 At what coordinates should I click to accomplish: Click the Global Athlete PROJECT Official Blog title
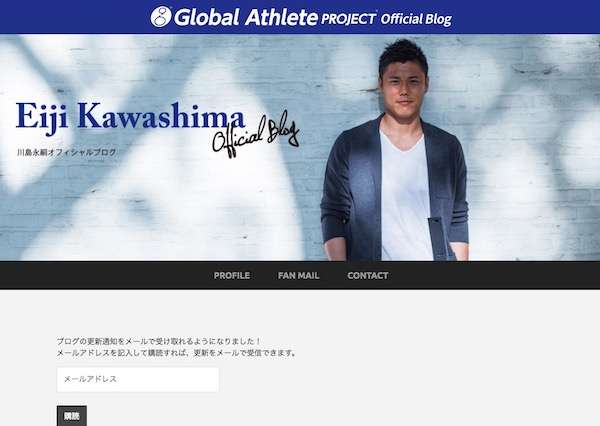click(x=301, y=17)
